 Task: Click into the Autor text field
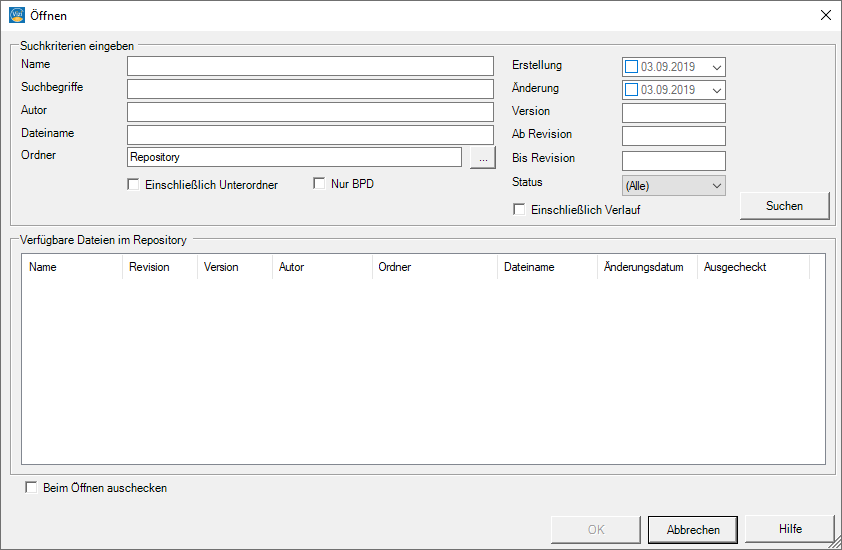coord(310,112)
